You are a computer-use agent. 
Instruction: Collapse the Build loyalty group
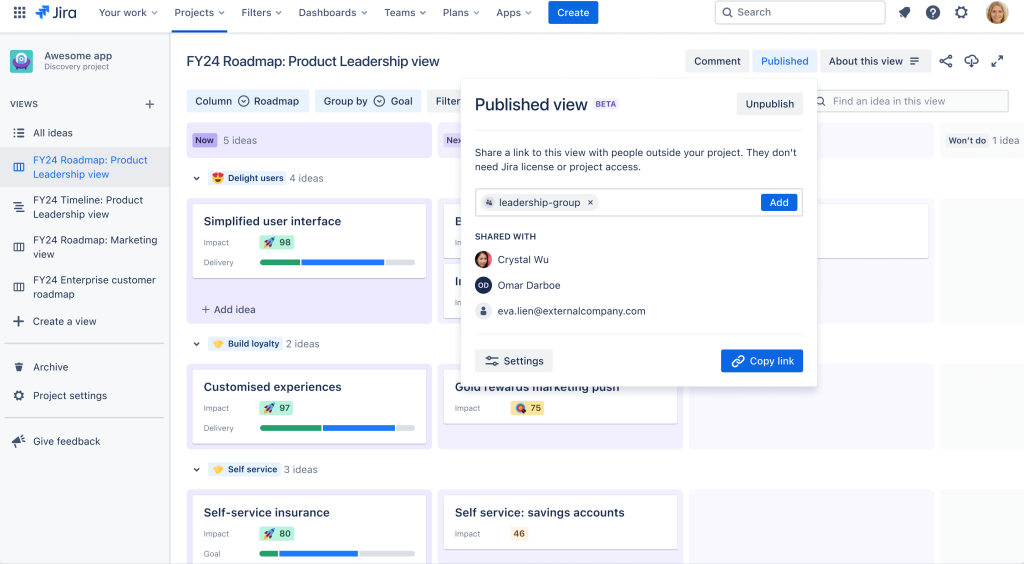pos(197,344)
